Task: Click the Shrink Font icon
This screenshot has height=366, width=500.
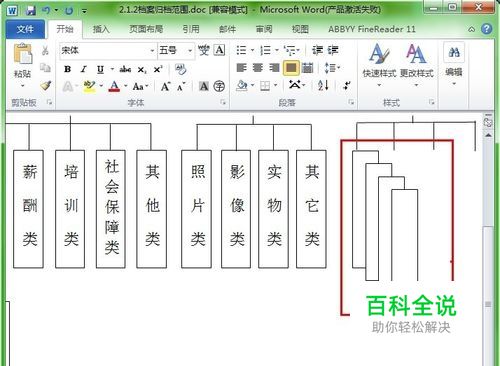Action: click(x=181, y=87)
